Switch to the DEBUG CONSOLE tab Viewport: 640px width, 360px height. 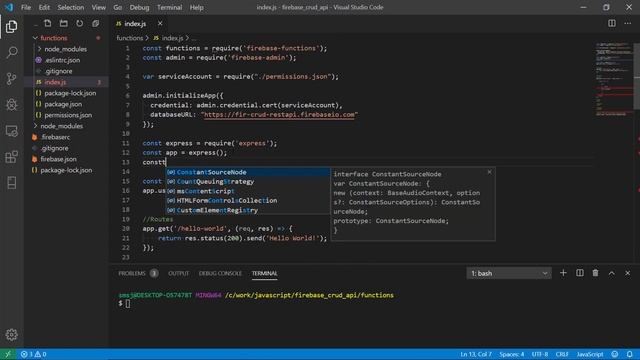(x=220, y=273)
